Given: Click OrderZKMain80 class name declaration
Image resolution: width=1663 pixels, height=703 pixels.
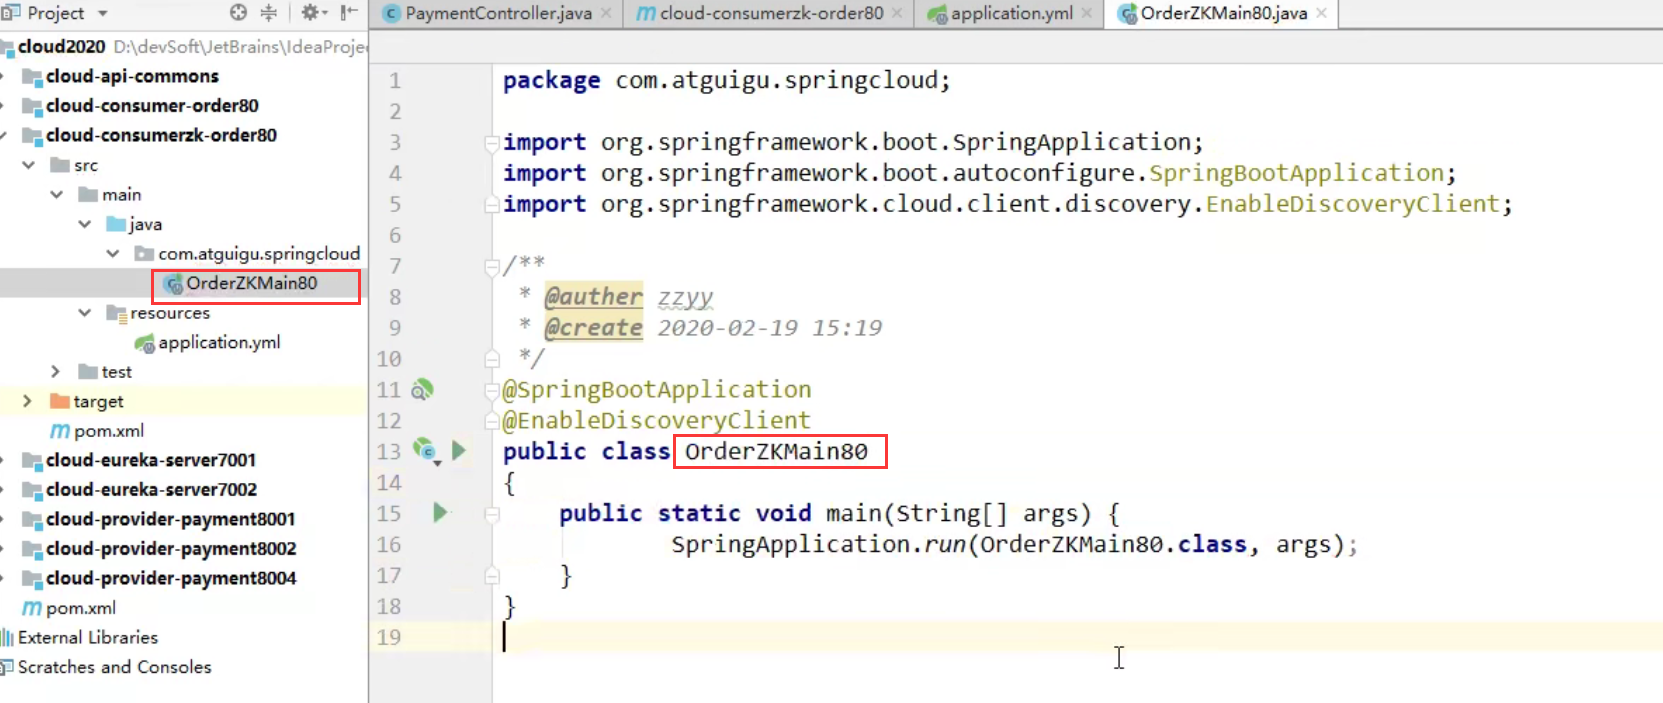Looking at the screenshot, I should point(776,452).
